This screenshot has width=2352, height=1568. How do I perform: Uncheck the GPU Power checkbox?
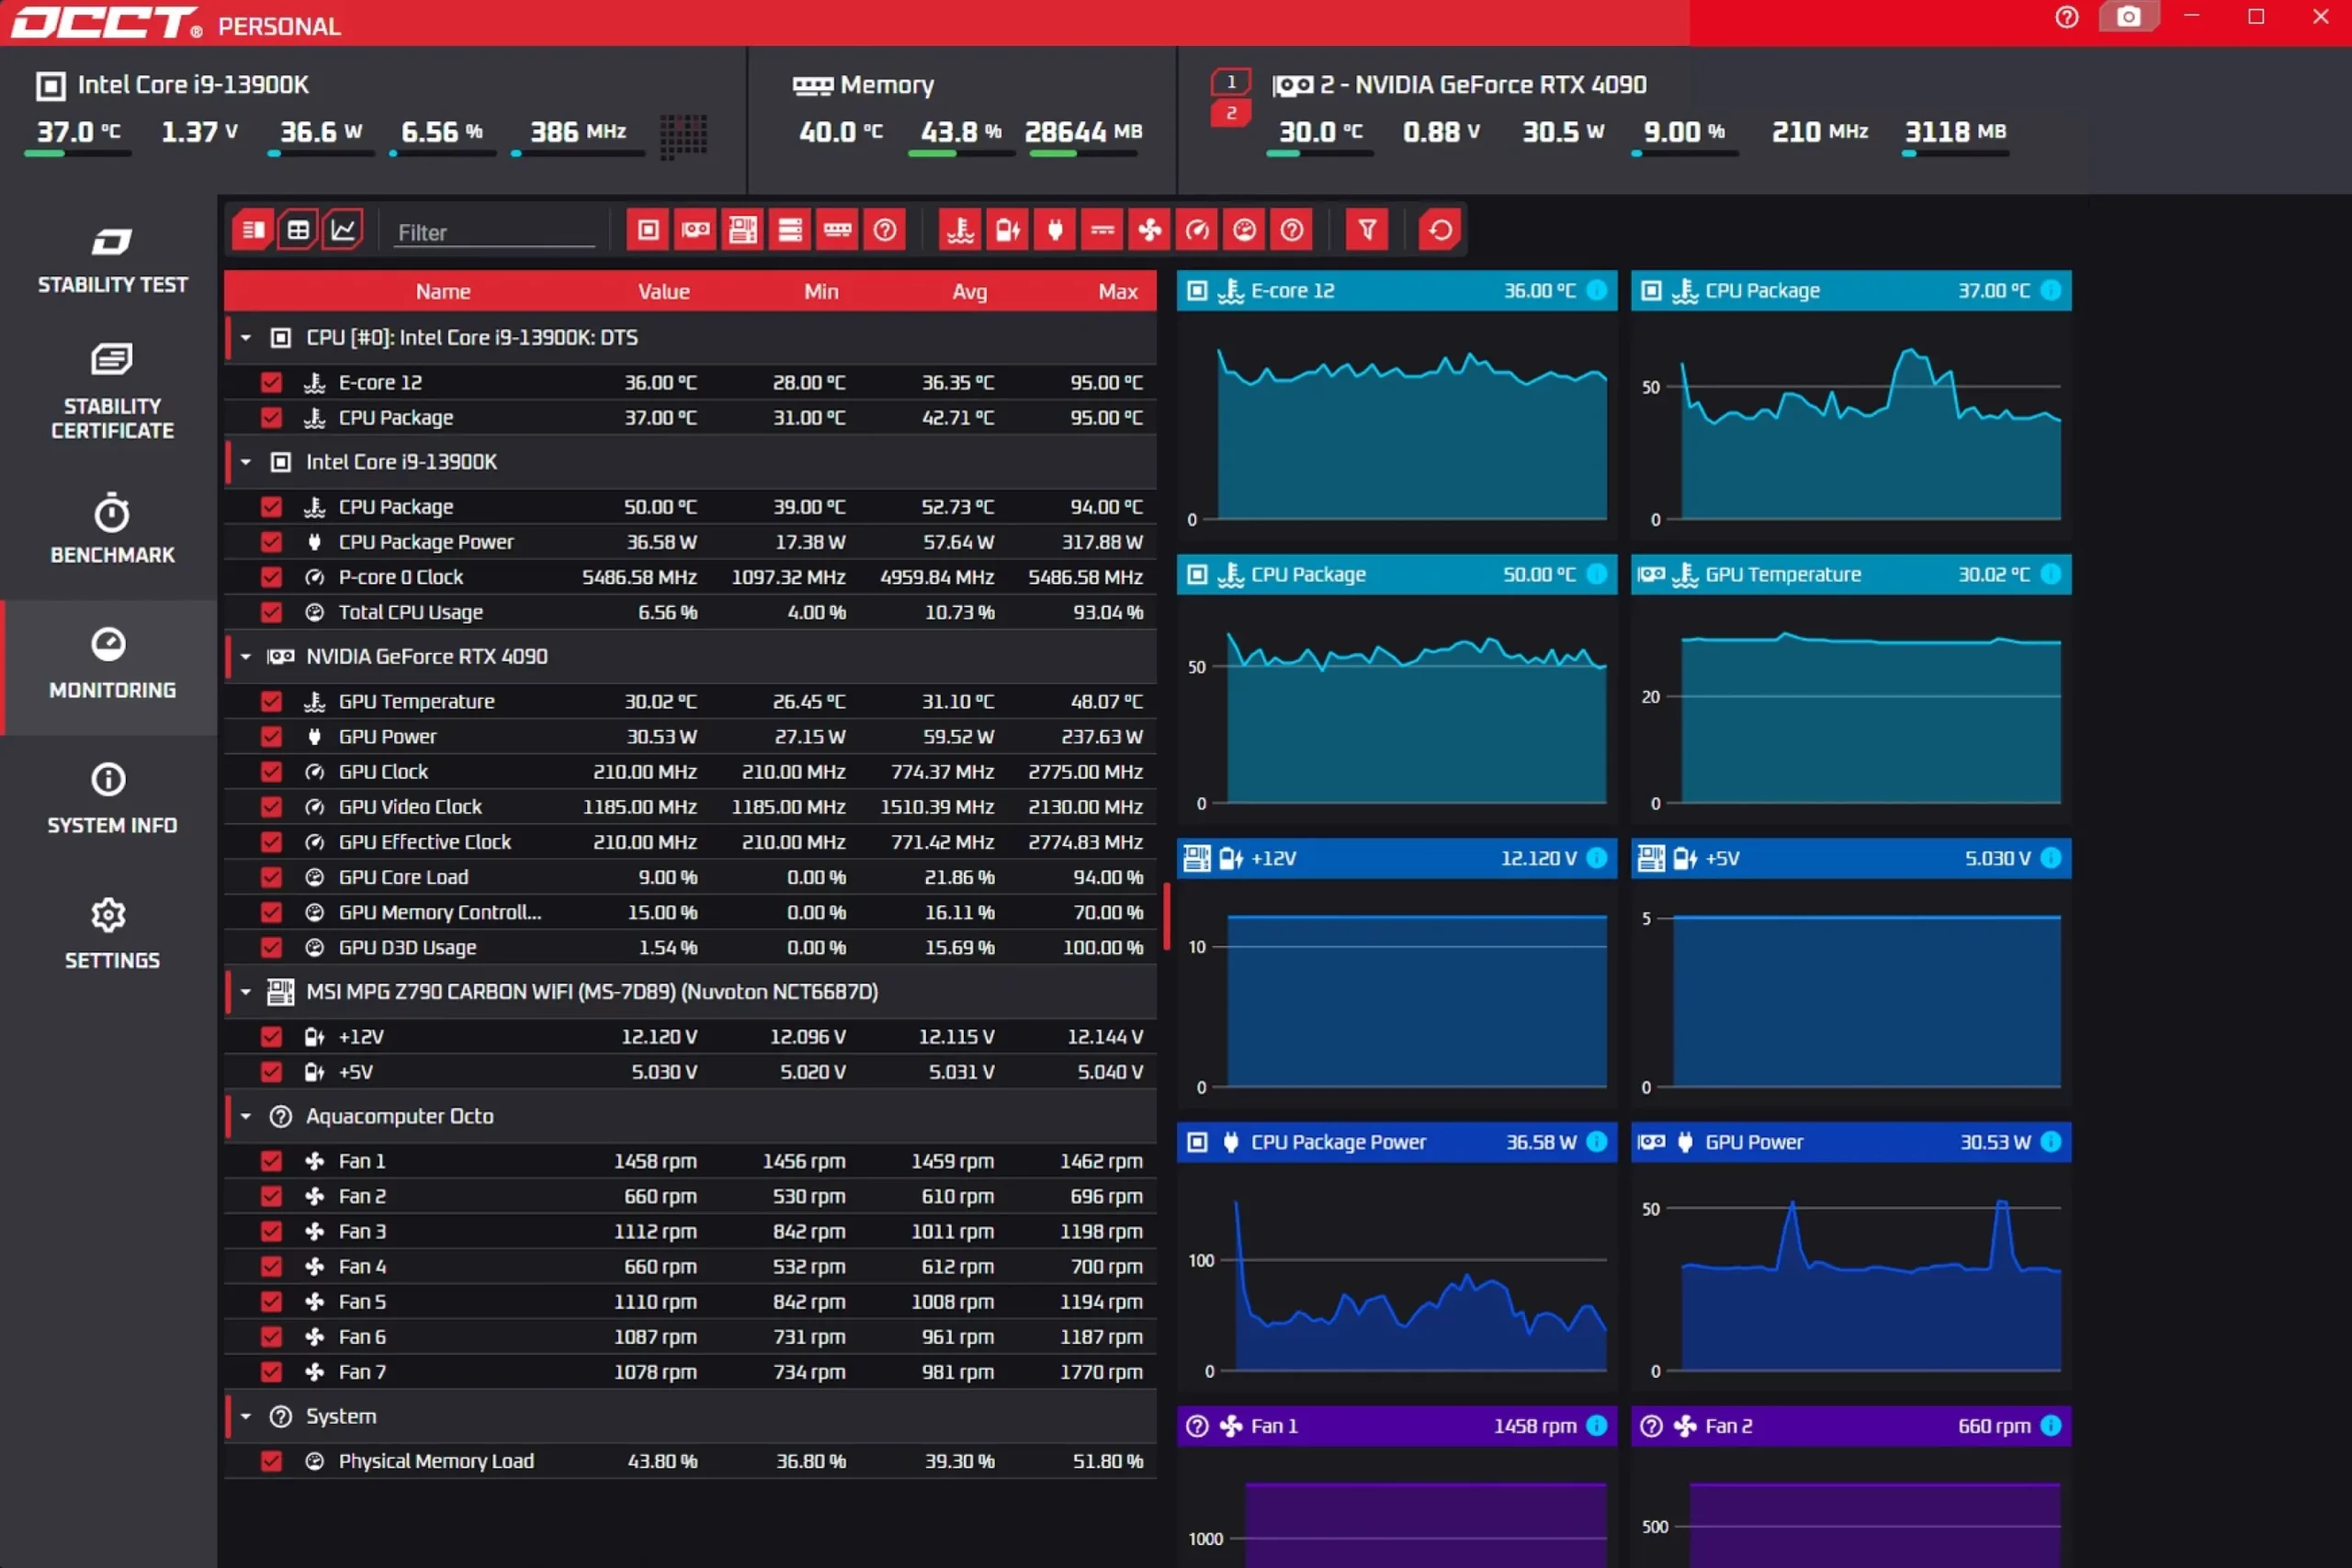271,737
